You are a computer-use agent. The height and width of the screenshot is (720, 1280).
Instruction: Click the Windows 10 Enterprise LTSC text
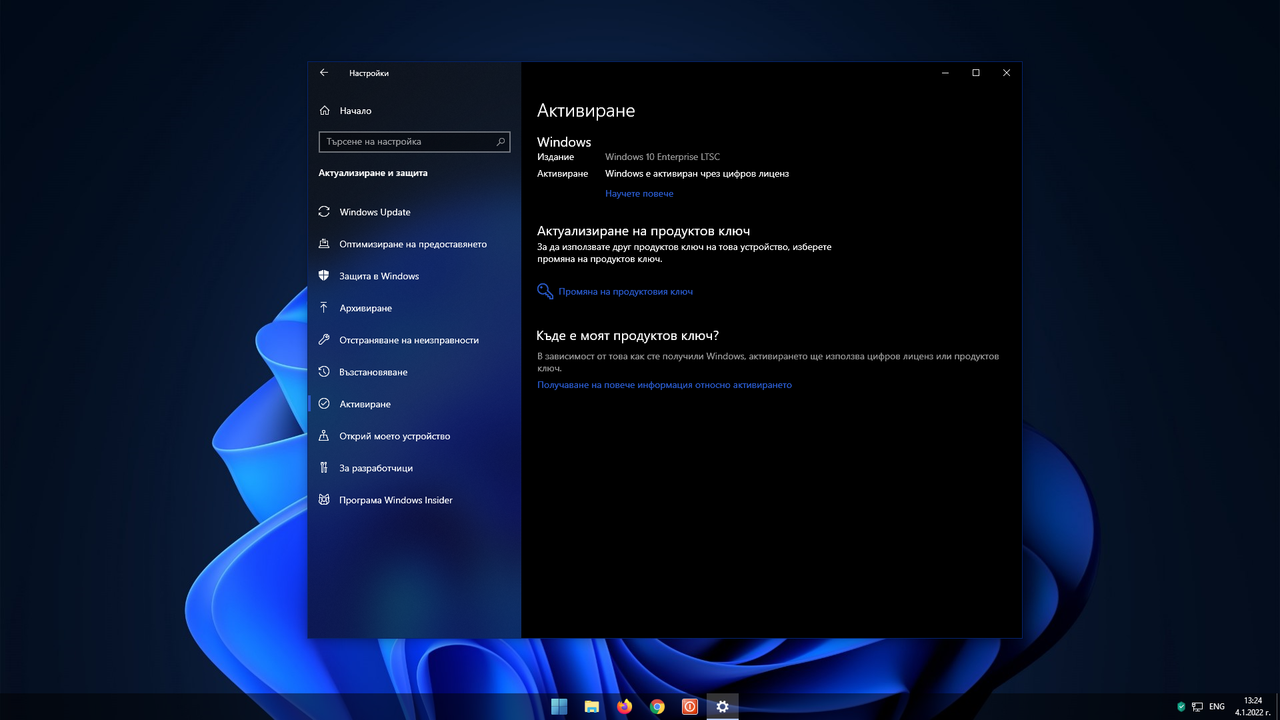pos(662,157)
